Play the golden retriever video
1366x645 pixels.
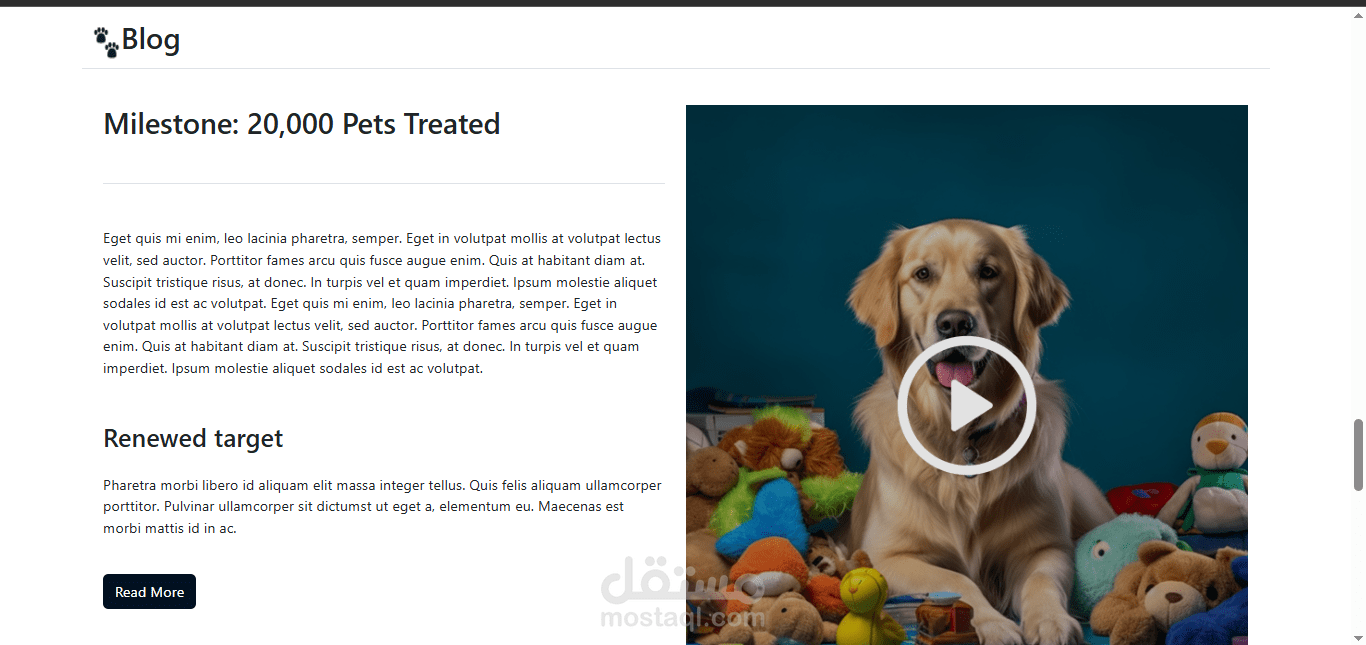pyautogui.click(x=966, y=405)
